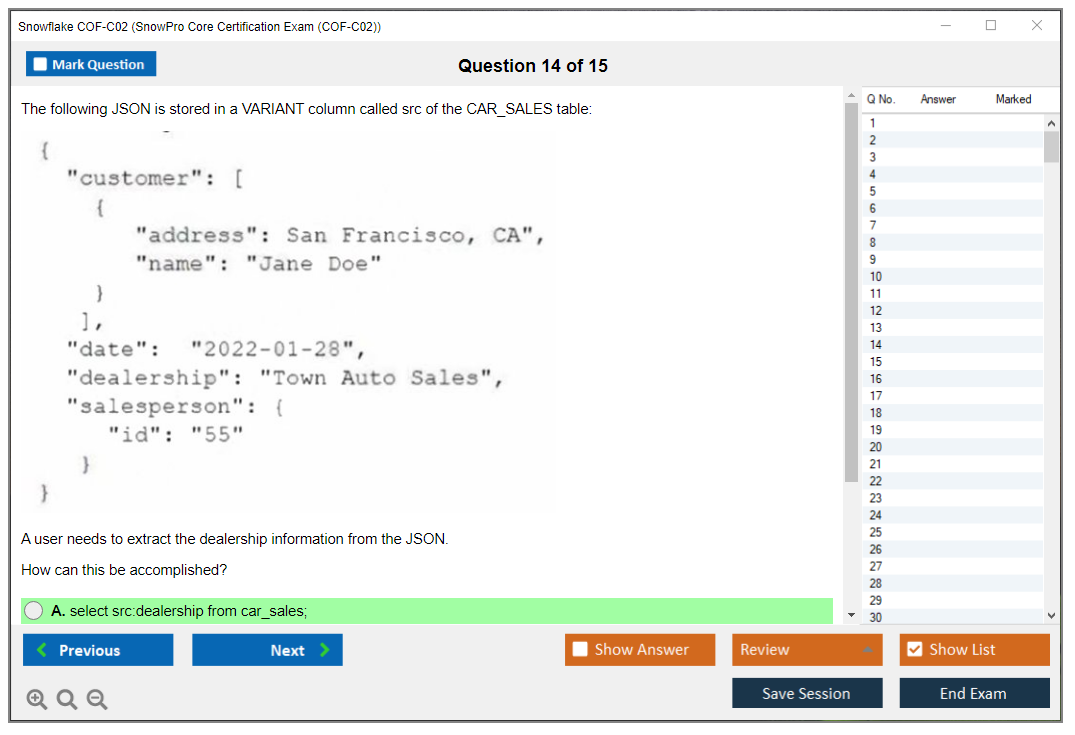Viewport: 1075px width, 735px height.
Task: Maximize the exam window
Action: (x=991, y=26)
